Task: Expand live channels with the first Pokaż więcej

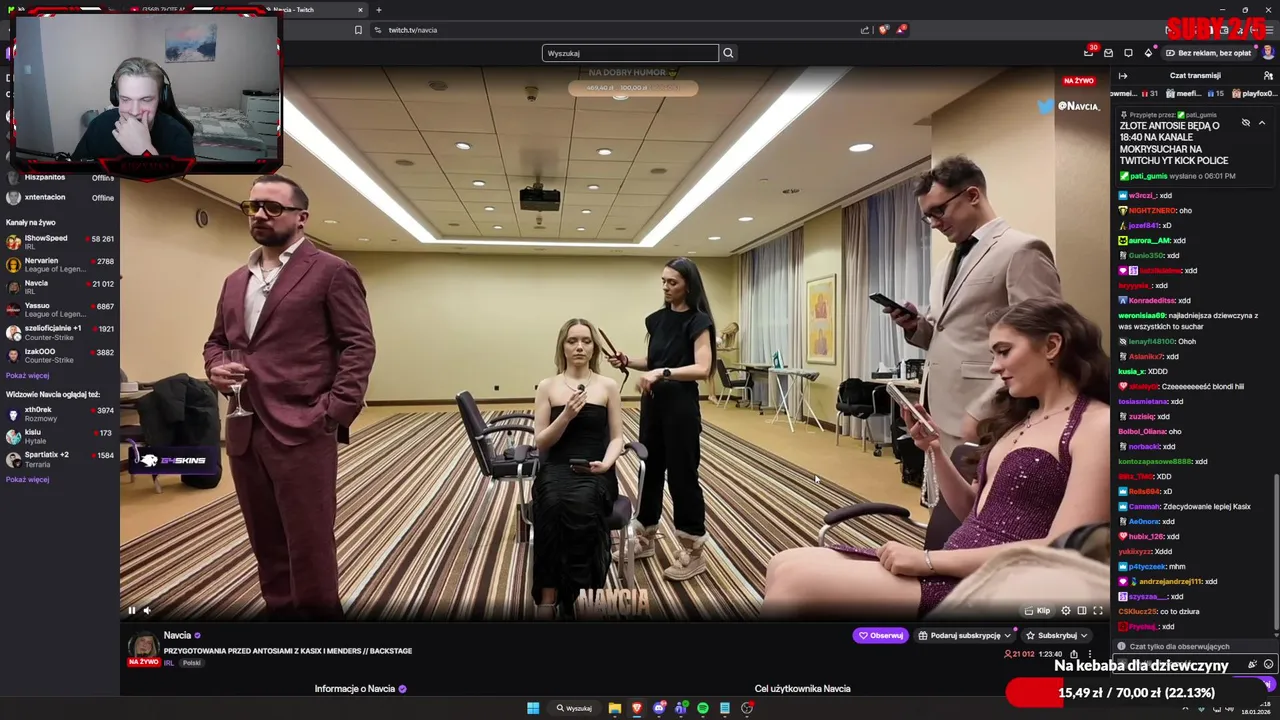Action: (x=27, y=375)
